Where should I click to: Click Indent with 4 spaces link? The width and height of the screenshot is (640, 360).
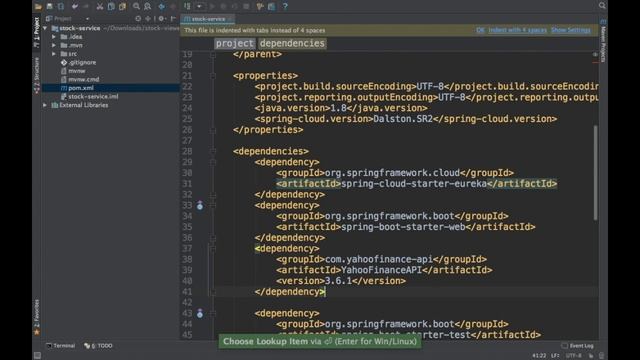click(517, 30)
